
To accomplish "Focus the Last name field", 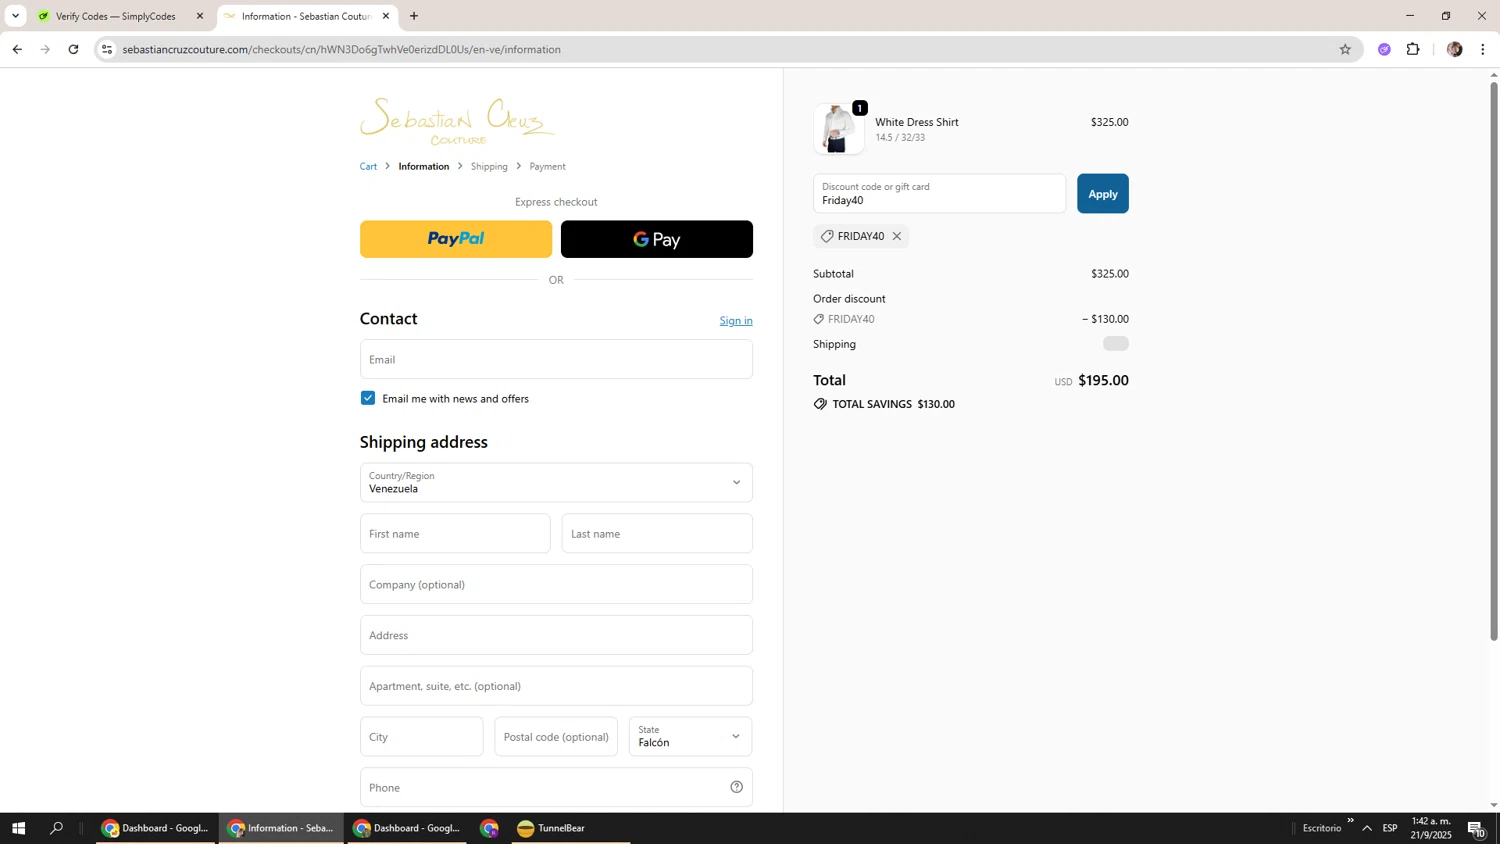I will point(657,533).
